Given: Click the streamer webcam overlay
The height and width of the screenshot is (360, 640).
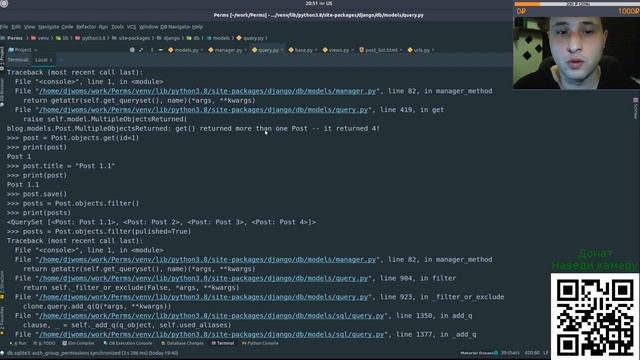Looking at the screenshot, I should pyautogui.click(x=576, y=53).
